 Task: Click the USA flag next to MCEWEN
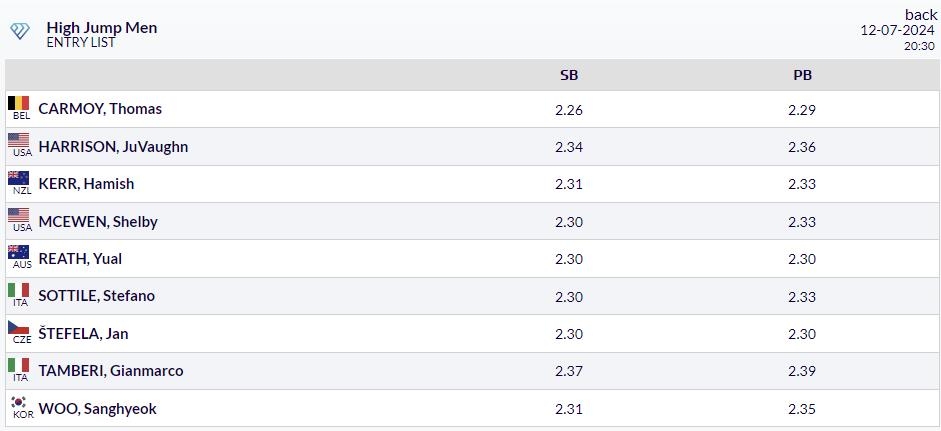(19, 216)
